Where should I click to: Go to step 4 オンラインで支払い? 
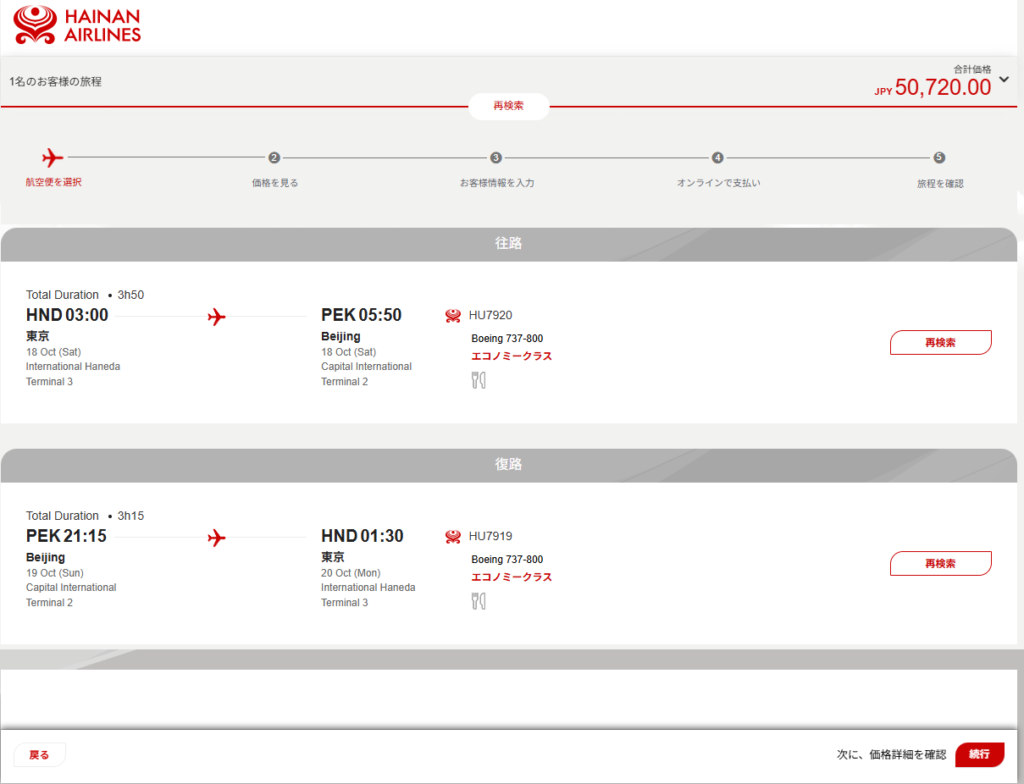(718, 158)
